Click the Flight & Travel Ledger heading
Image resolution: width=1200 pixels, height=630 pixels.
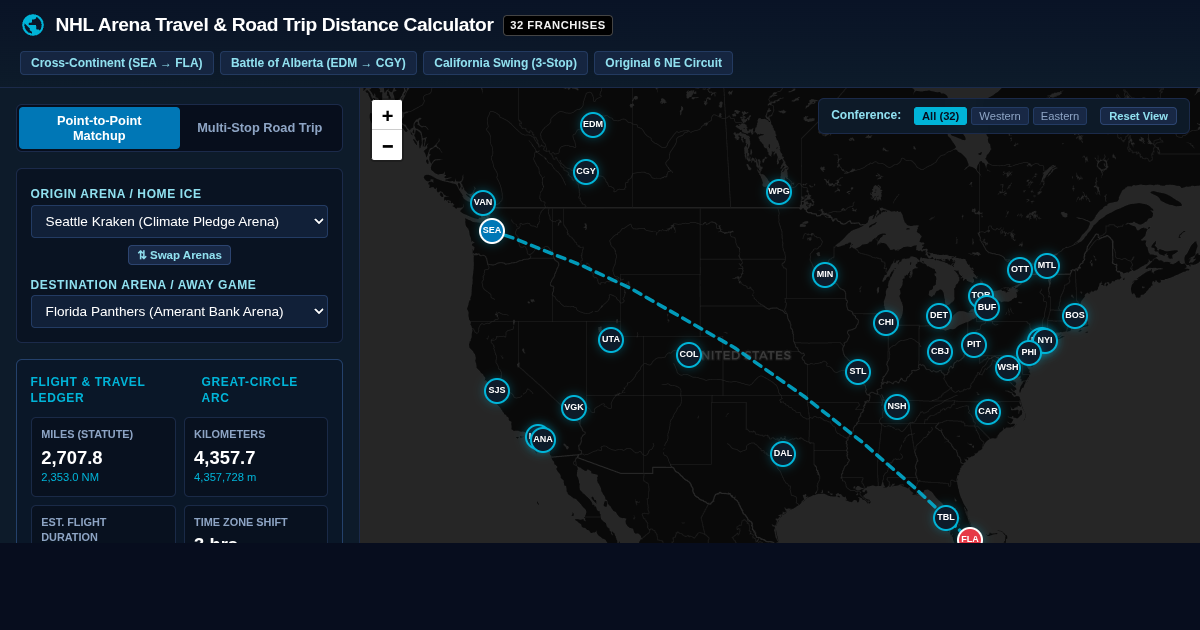pos(88,390)
